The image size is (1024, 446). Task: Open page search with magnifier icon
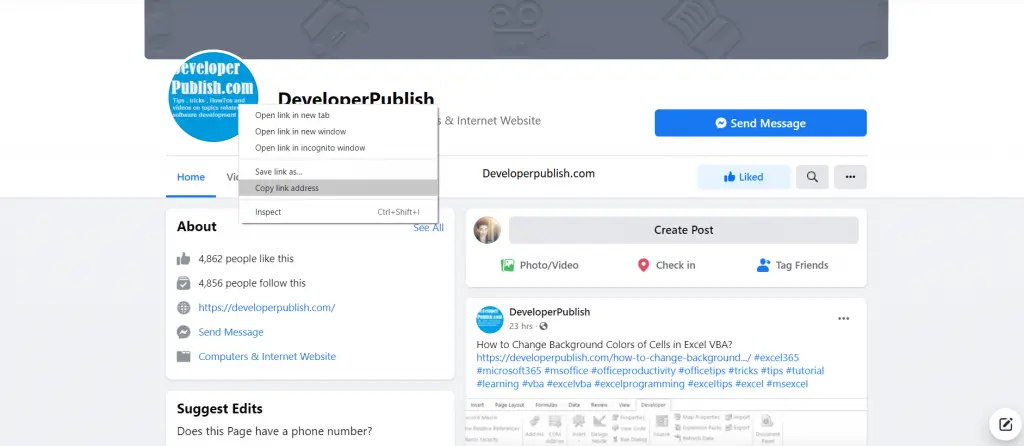[x=812, y=177]
